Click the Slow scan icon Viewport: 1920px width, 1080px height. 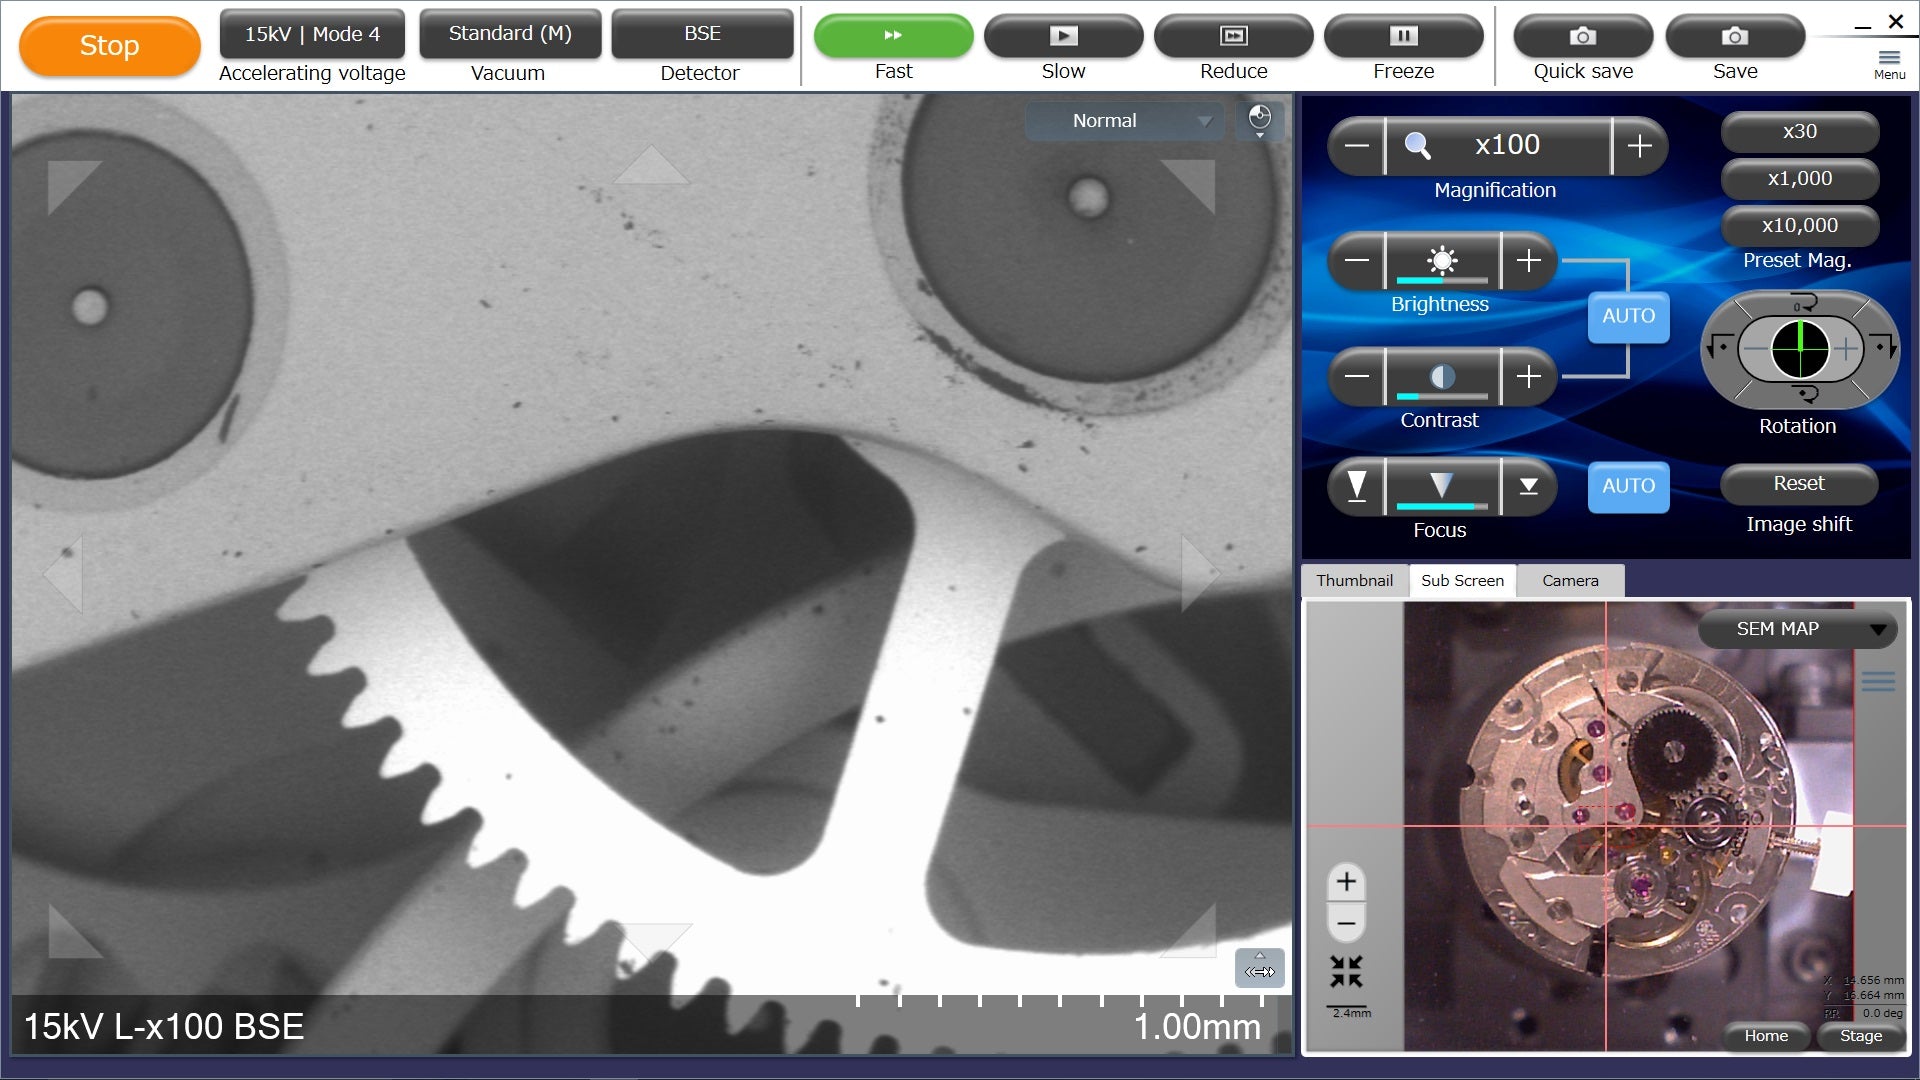(1063, 36)
